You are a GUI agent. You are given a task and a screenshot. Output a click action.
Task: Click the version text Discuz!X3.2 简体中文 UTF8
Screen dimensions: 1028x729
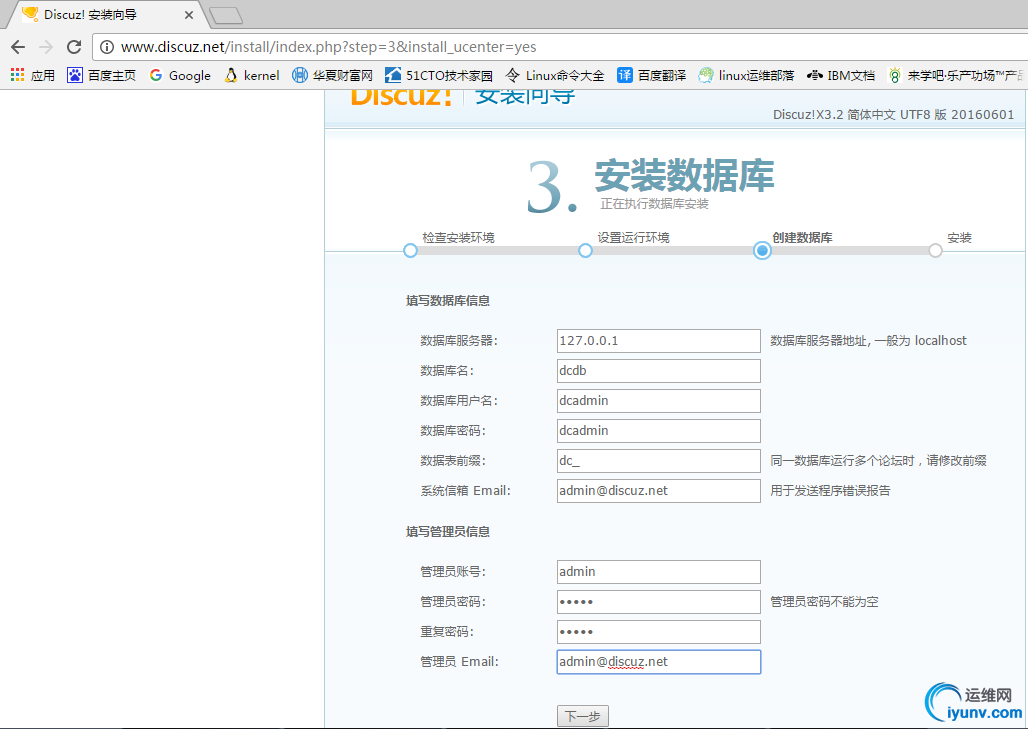click(894, 115)
